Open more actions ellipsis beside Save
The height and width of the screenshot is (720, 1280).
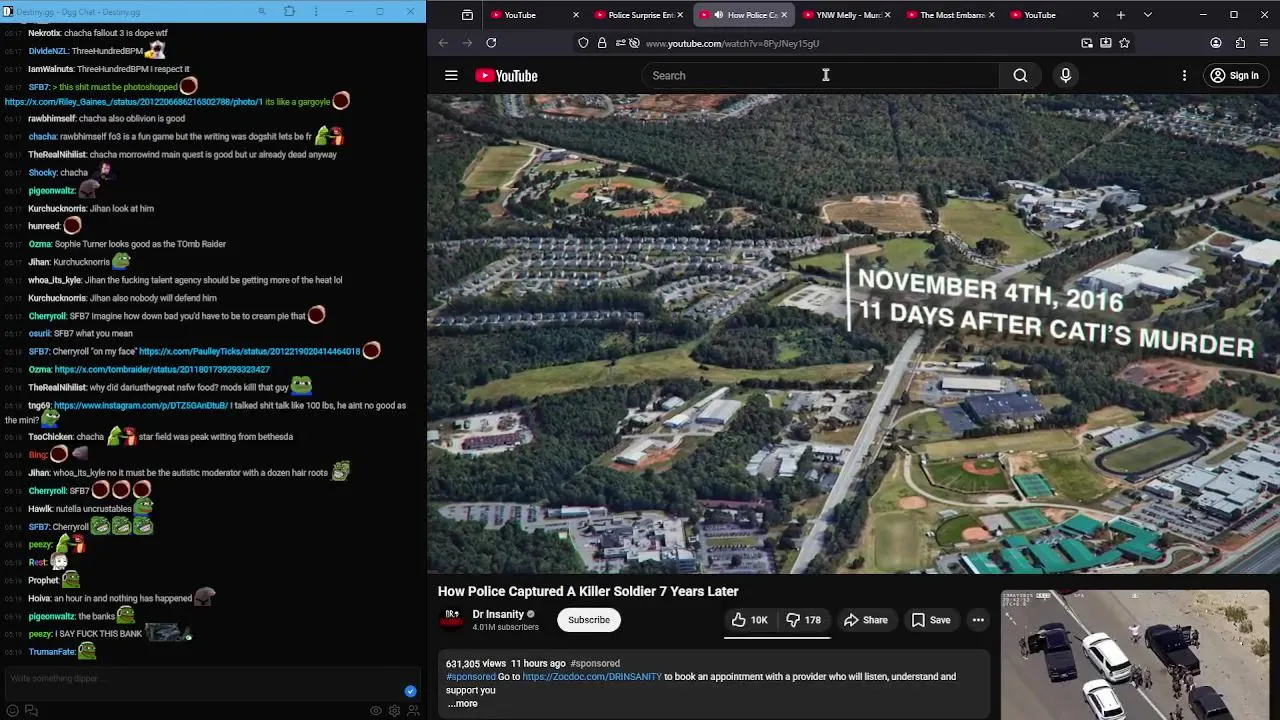click(978, 620)
